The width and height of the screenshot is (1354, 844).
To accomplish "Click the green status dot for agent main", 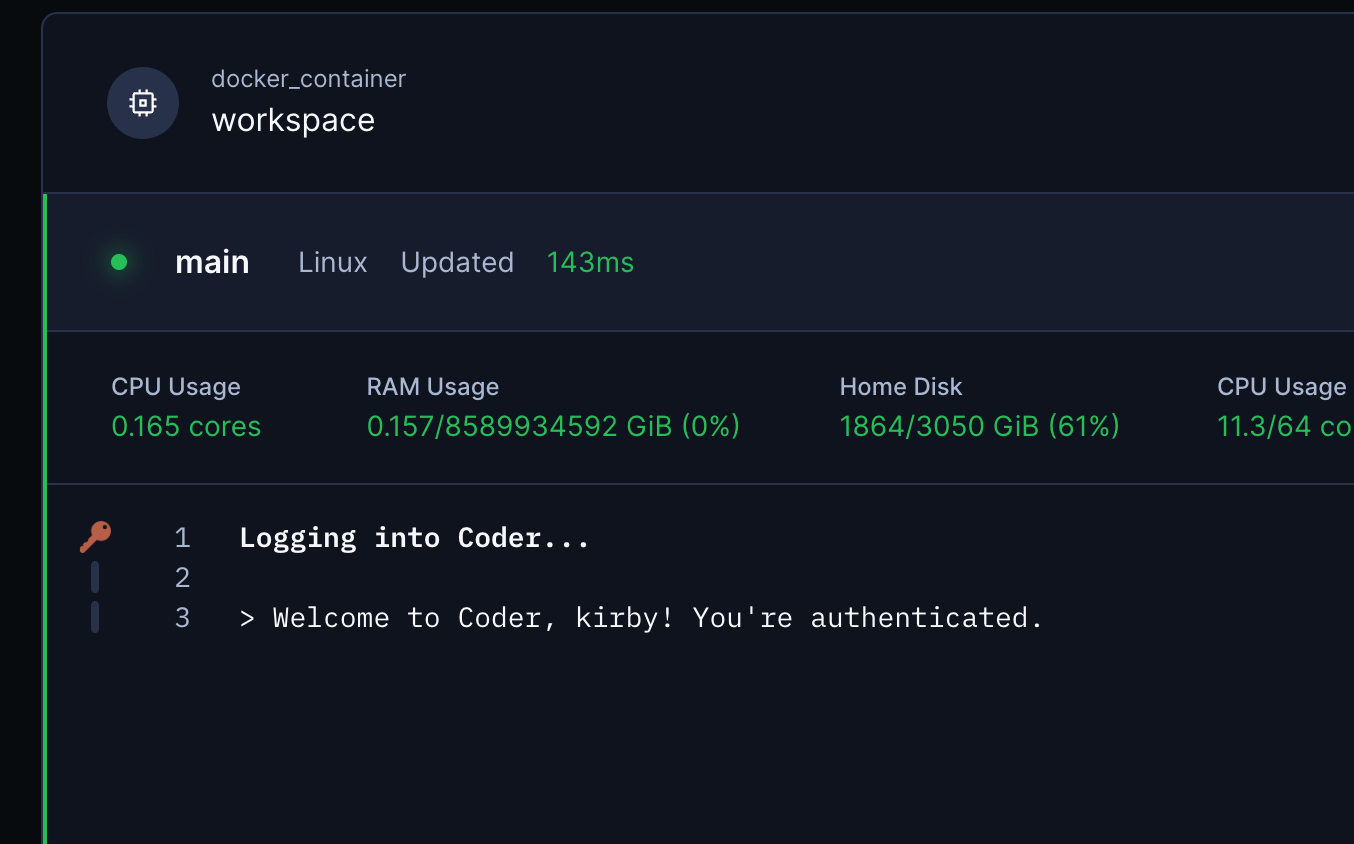I will click(118, 262).
